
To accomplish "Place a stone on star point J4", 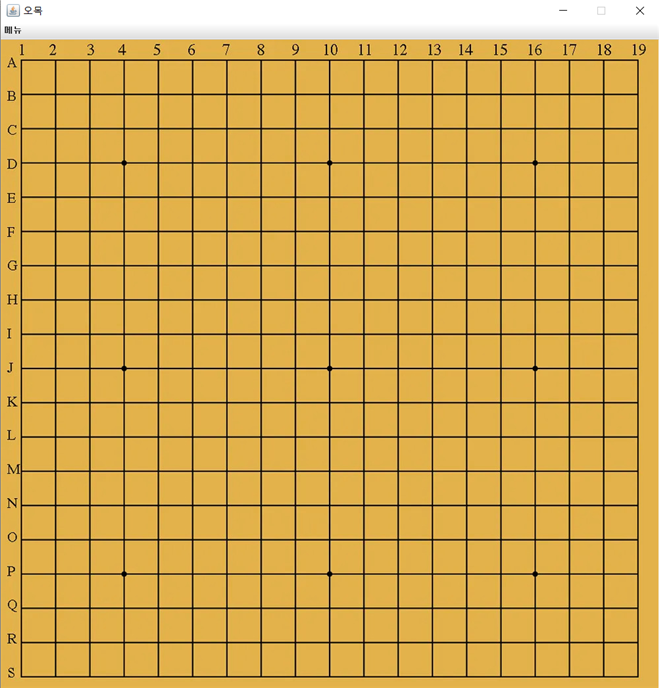I will click(x=124, y=368).
